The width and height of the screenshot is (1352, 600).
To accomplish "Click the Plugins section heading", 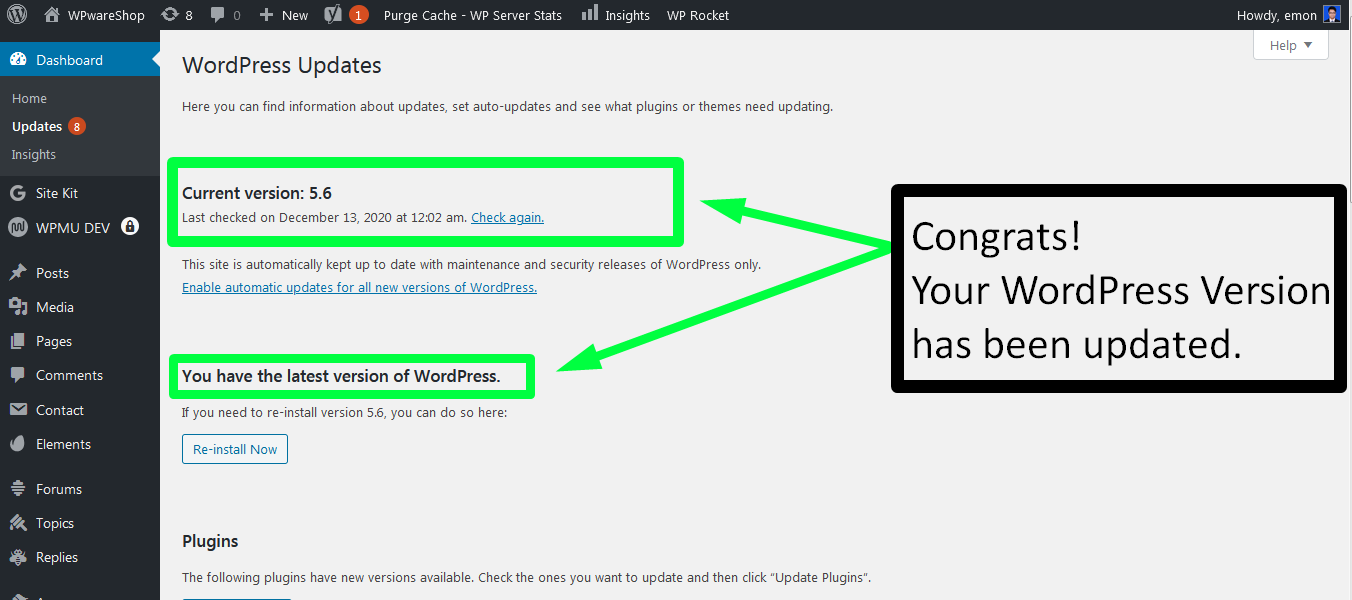I will (210, 541).
